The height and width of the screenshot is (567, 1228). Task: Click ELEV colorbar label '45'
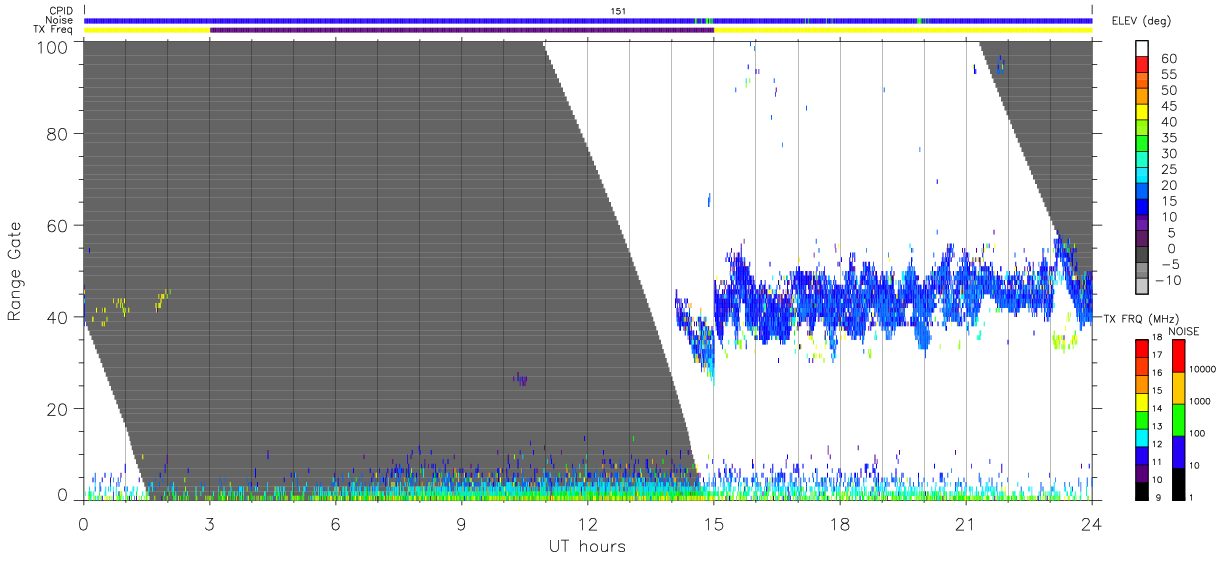tap(1168, 106)
